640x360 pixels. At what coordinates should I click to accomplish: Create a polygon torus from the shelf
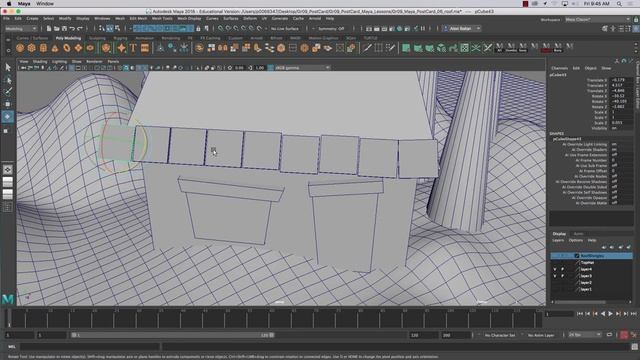tap(67, 48)
